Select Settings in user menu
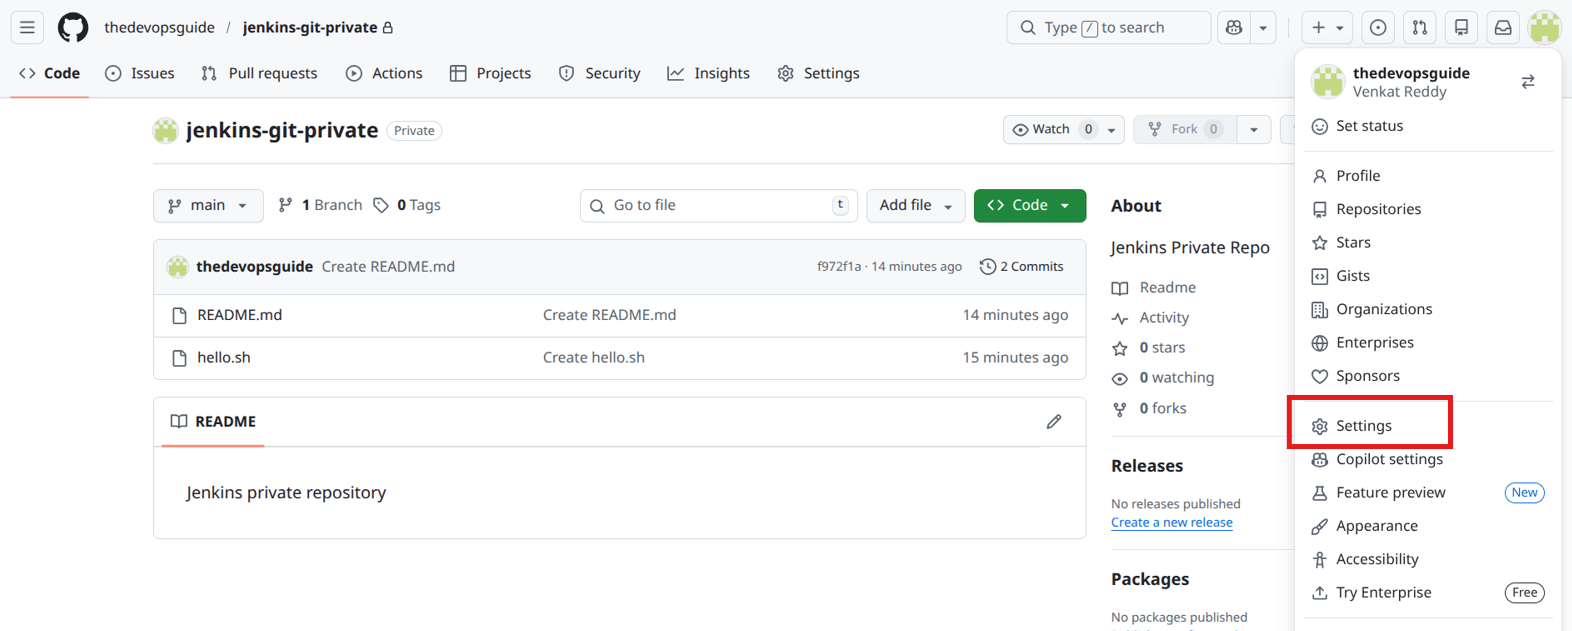1572x631 pixels. tap(1428, 426)
